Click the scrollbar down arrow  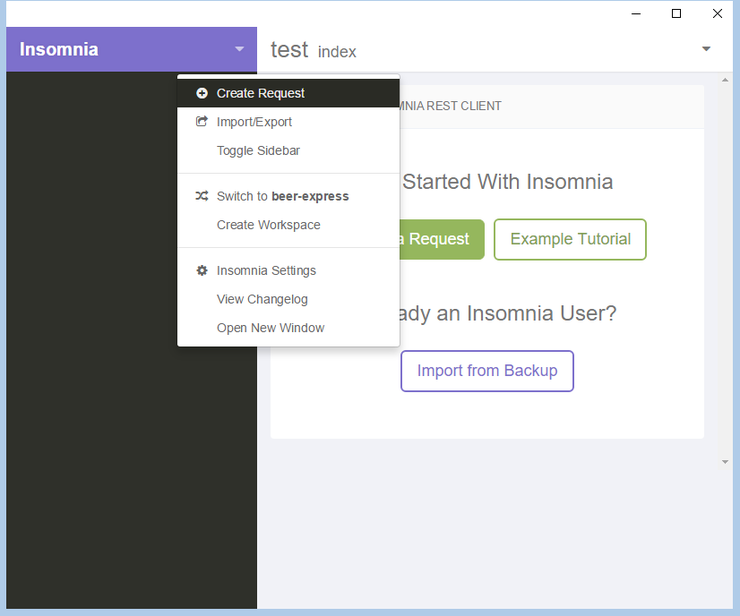[x=725, y=462]
